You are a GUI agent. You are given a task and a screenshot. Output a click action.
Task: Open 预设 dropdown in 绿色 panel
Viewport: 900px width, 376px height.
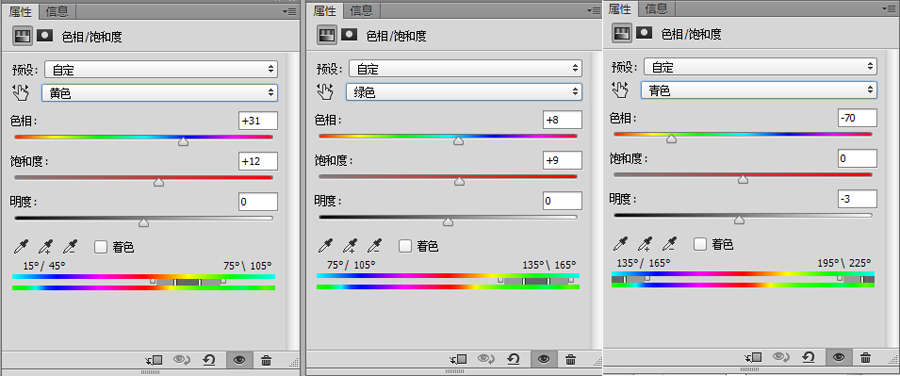click(x=465, y=69)
